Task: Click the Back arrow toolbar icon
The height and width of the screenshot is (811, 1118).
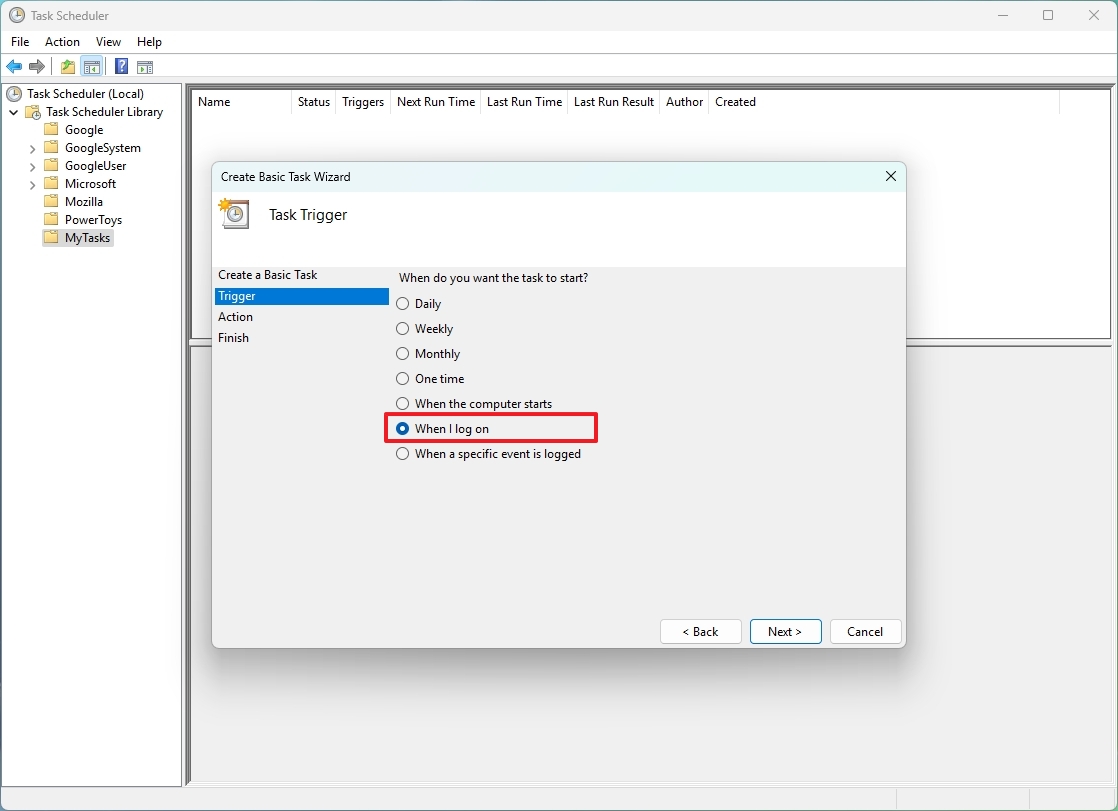Action: [x=14, y=67]
